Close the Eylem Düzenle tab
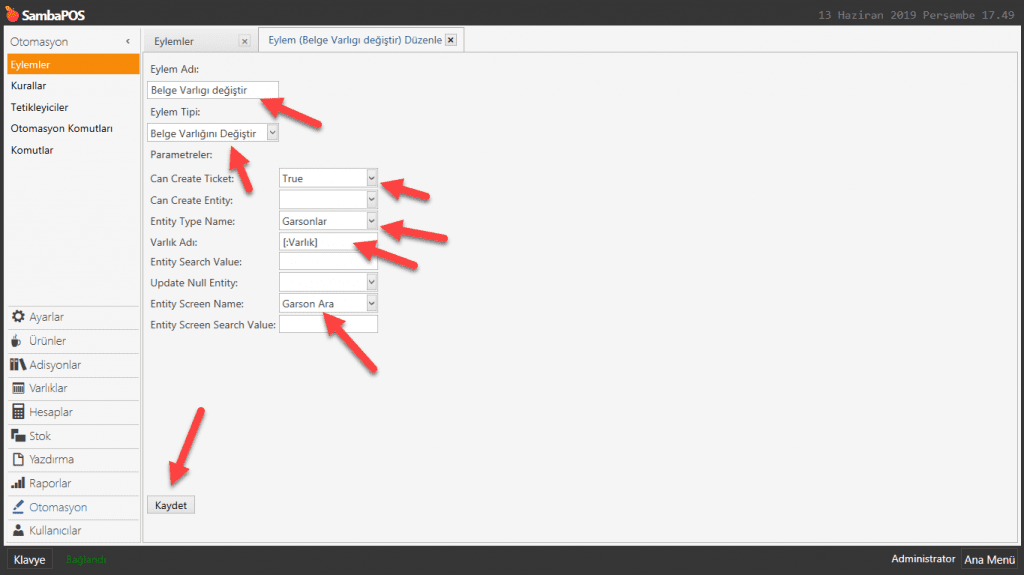The width and height of the screenshot is (1024, 575). (450, 40)
